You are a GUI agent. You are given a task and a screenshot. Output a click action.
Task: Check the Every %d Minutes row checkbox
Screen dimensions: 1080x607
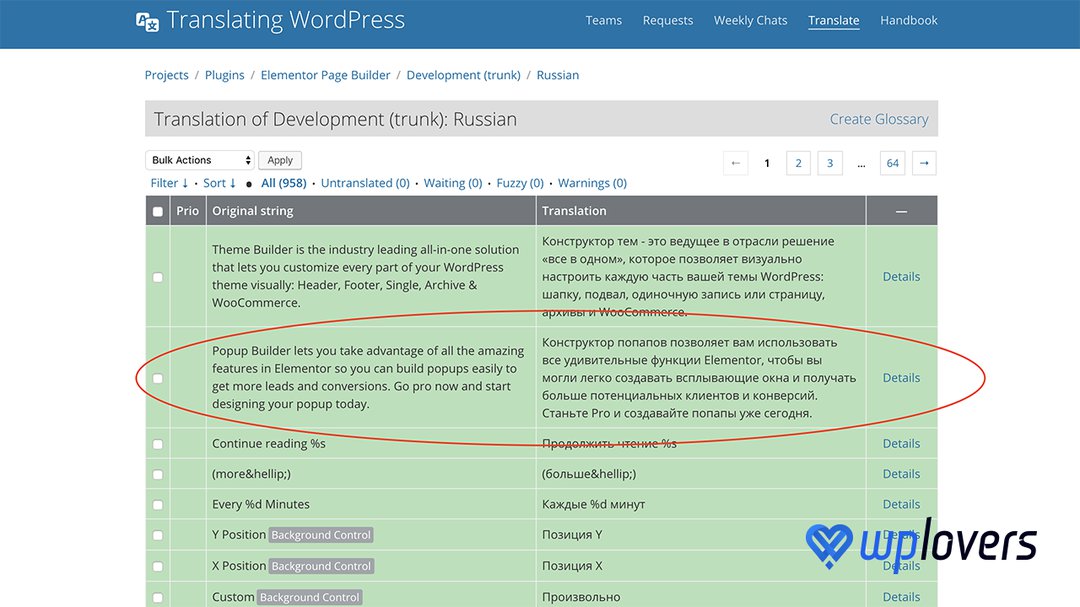pos(158,505)
